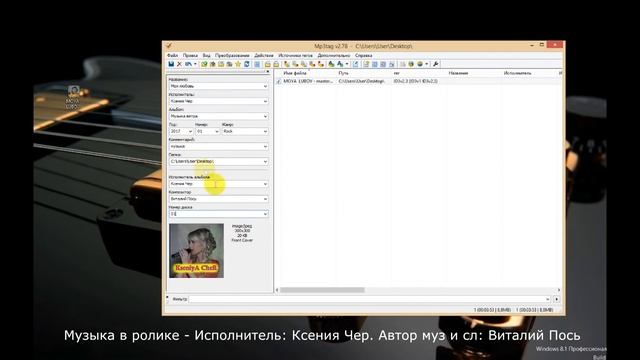Open the Правка menu

[x=190, y=55]
